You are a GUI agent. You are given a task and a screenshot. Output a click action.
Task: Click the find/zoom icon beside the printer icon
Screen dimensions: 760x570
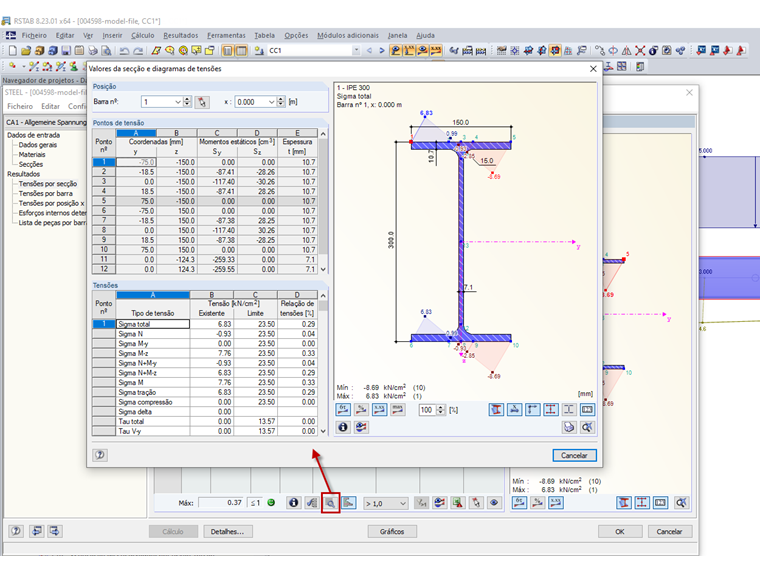click(x=587, y=427)
